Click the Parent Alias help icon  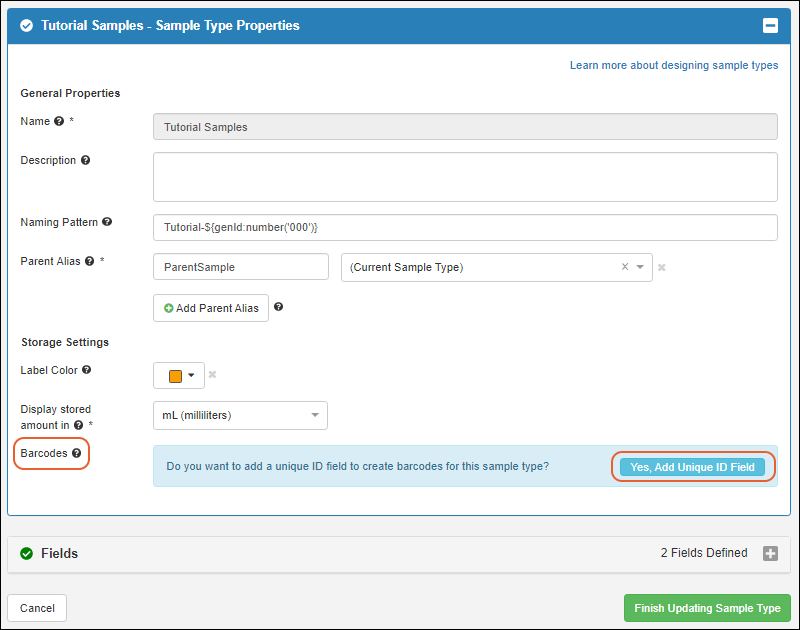point(90,261)
